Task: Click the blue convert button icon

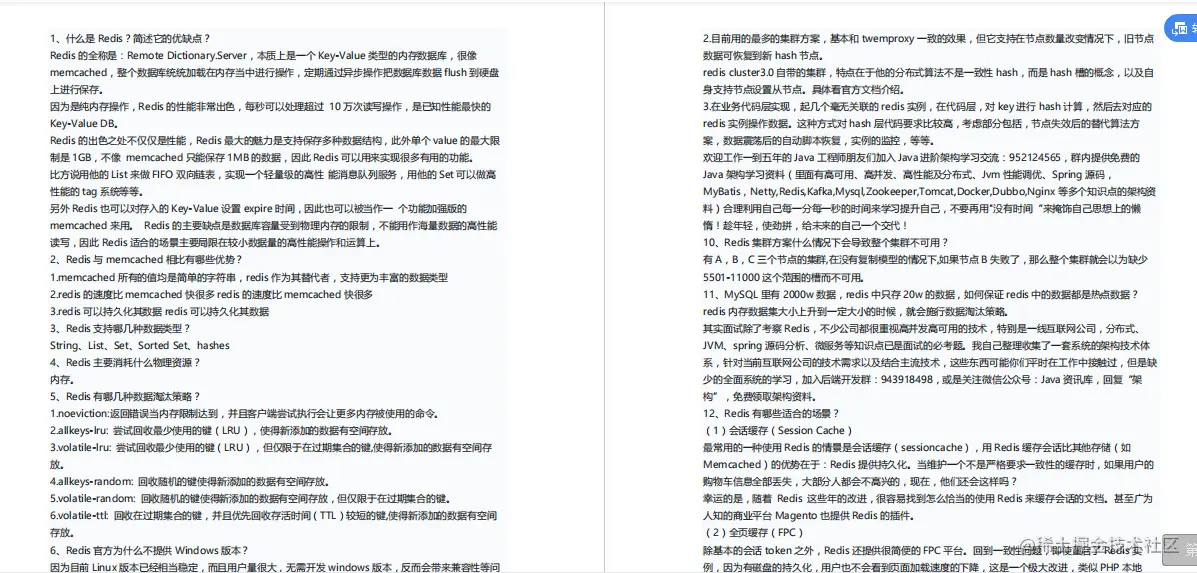Action: click(x=1181, y=27)
